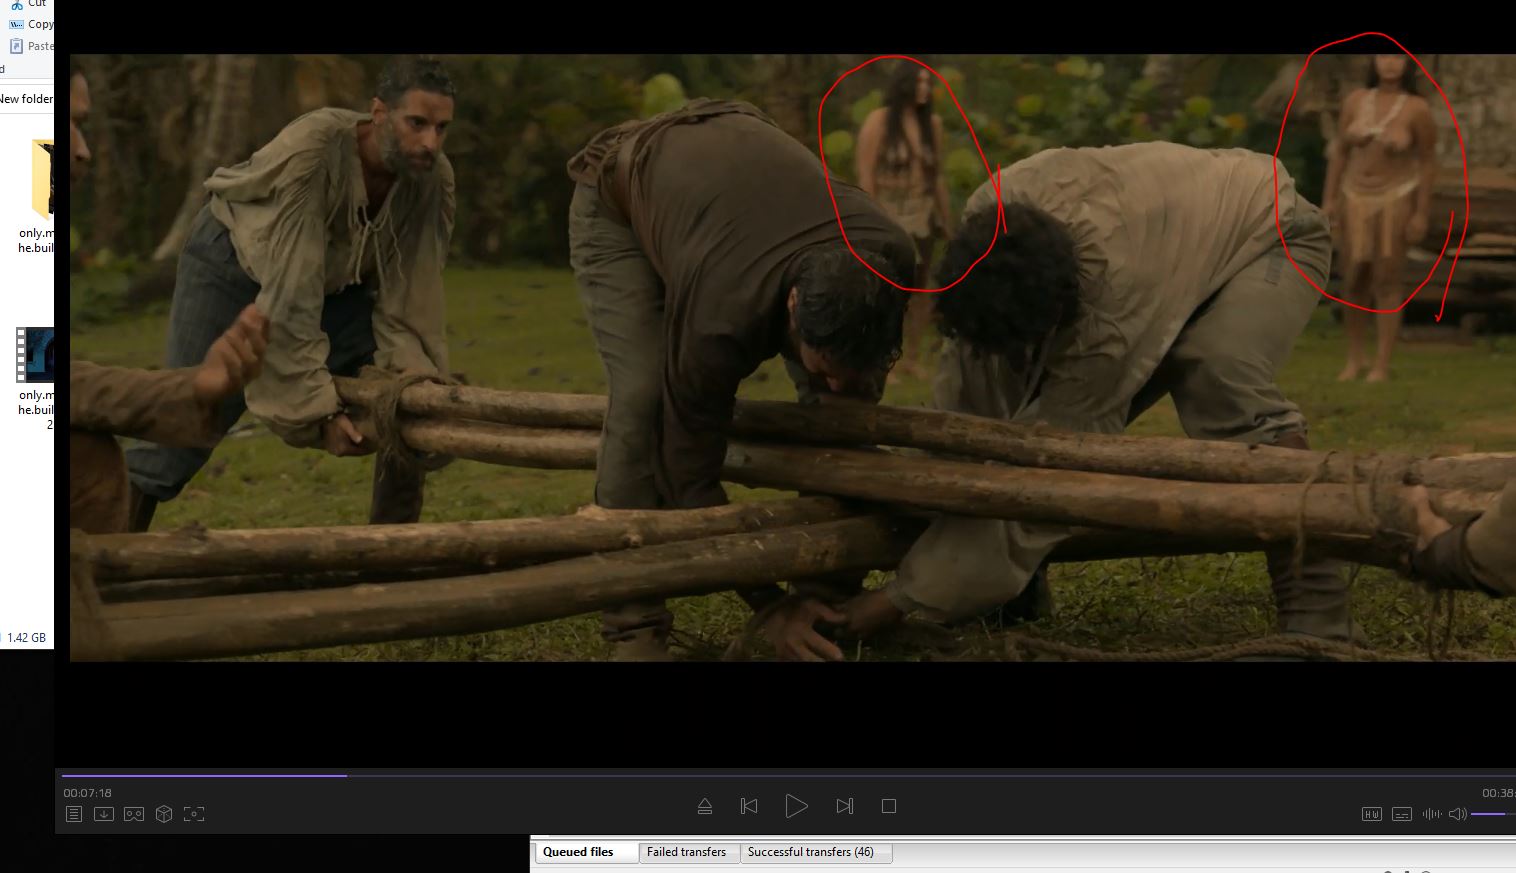Enable VR headset viewing mode
The height and width of the screenshot is (873, 1516).
[x=133, y=814]
